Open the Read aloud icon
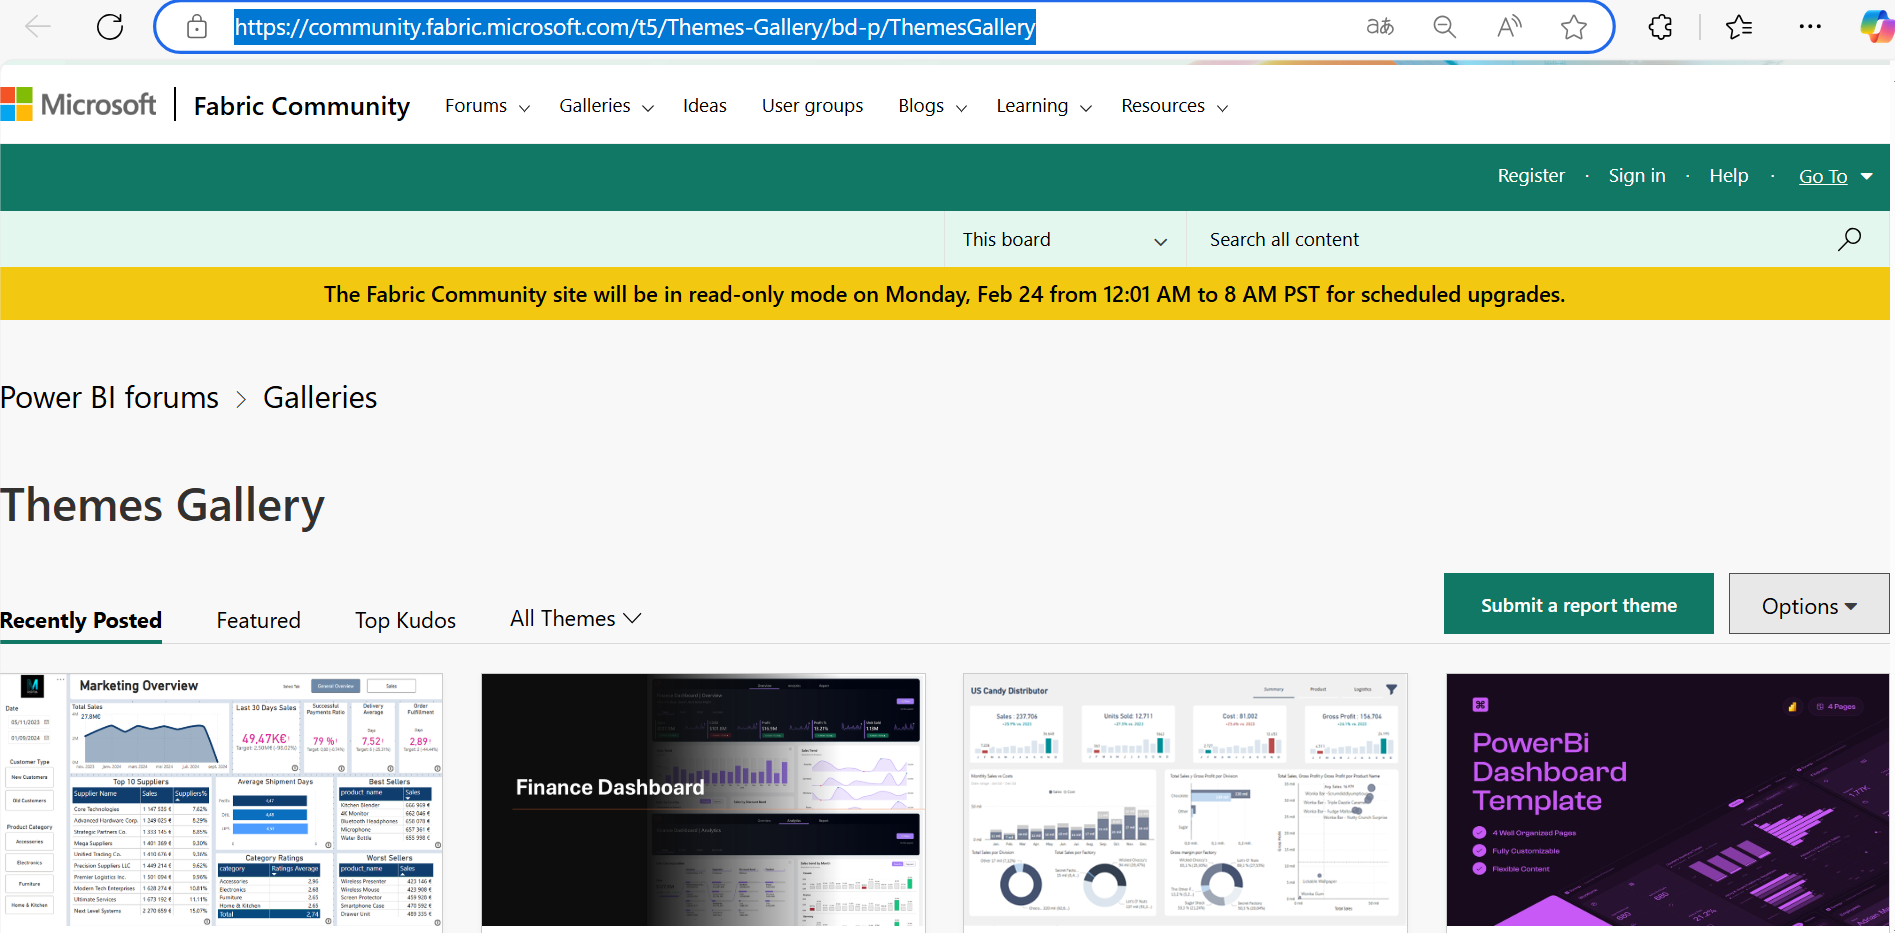 (x=1508, y=27)
